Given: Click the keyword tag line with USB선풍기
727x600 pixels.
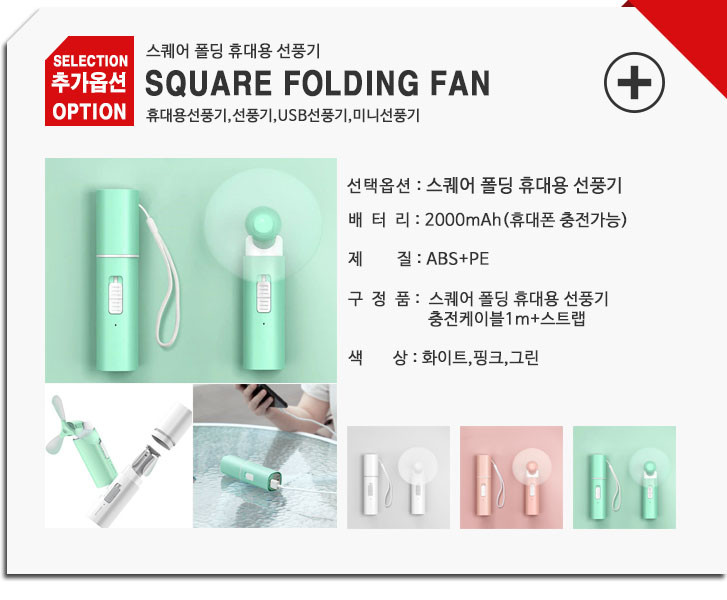Looking at the screenshot, I should tap(283, 115).
